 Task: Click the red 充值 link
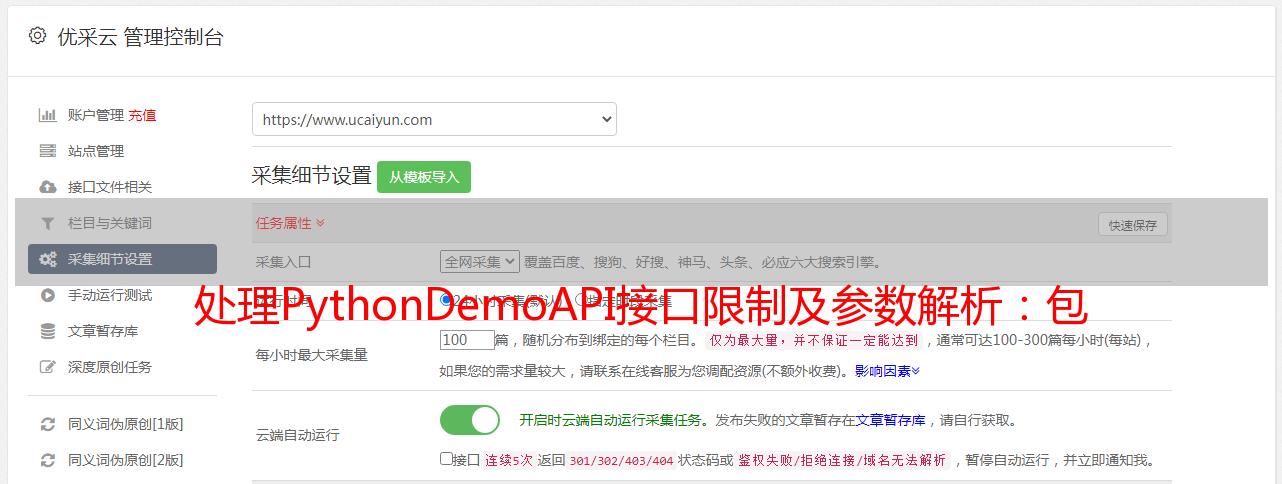coord(142,115)
